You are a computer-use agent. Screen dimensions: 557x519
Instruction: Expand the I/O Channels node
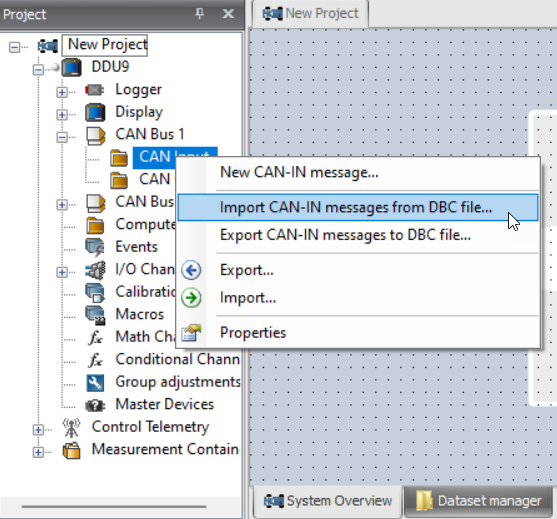[62, 272]
